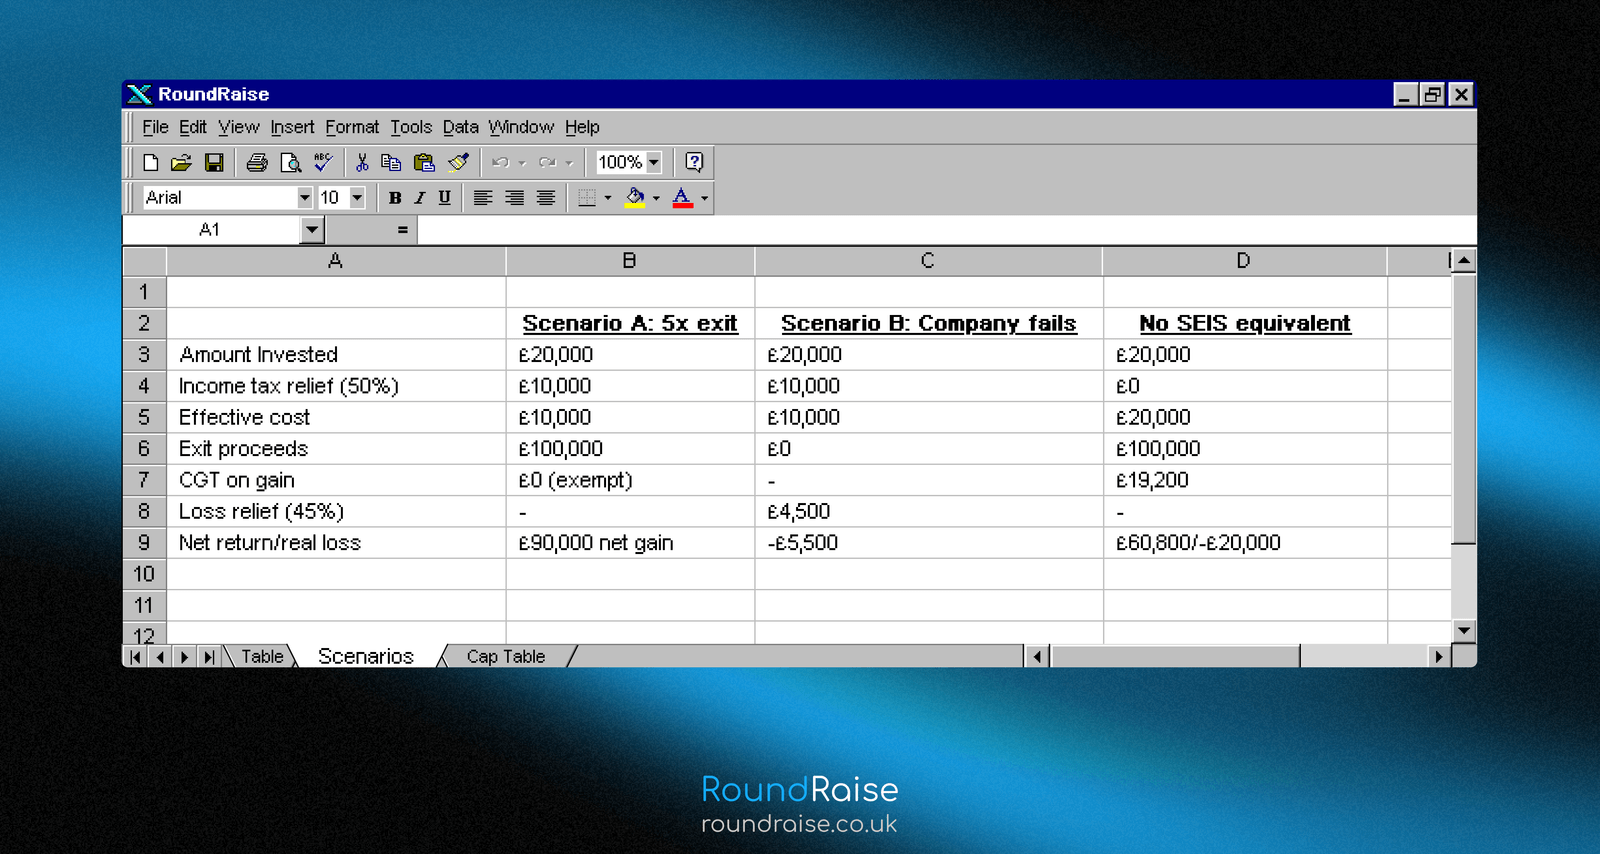Viewport: 1600px width, 854px height.
Task: Apply the red font color A
Action: coord(682,198)
